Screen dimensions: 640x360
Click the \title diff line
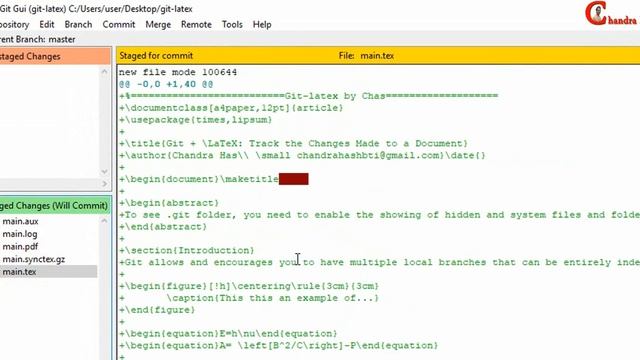pyautogui.click(x=293, y=144)
